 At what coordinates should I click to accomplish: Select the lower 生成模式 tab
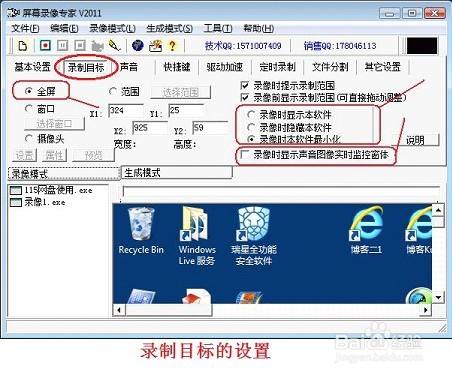pos(177,173)
